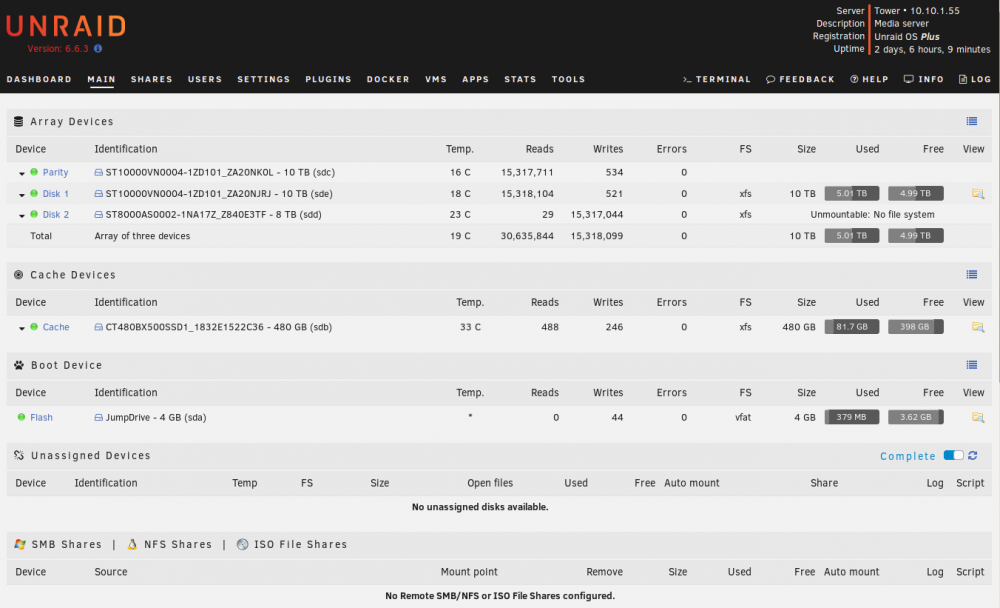Viewport: 1000px width, 608px height.
Task: Refresh unassigned devices list
Action: [x=973, y=456]
